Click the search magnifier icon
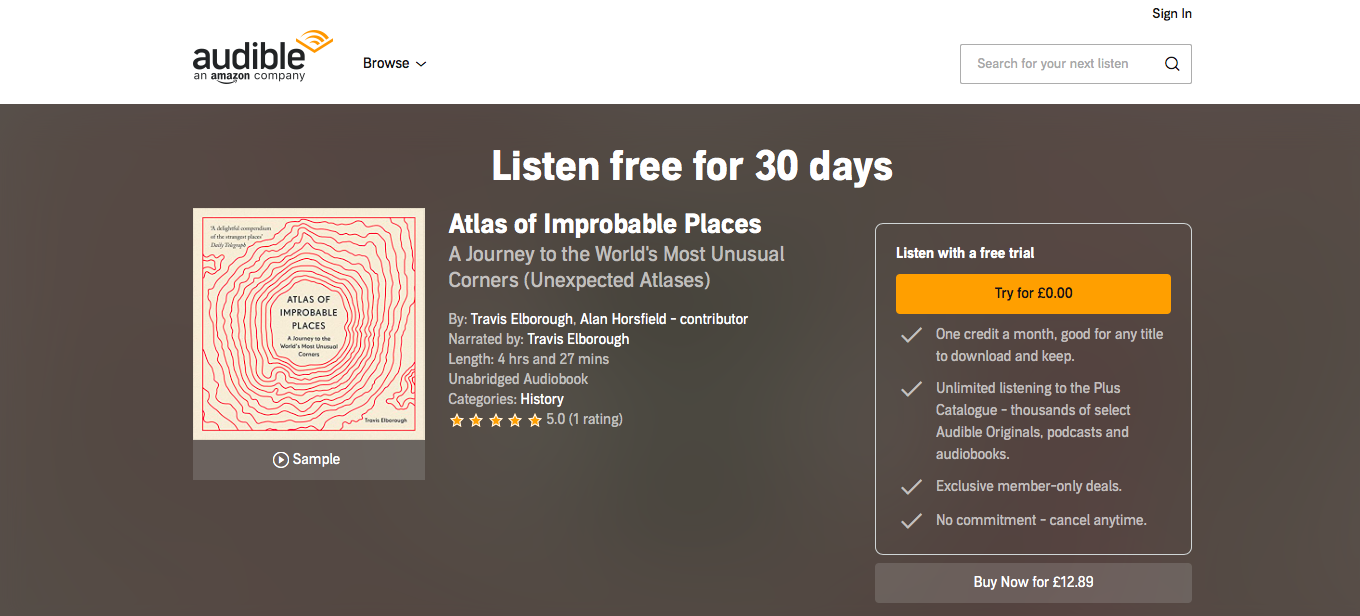Viewport: 1360px width, 616px height. [x=1172, y=64]
